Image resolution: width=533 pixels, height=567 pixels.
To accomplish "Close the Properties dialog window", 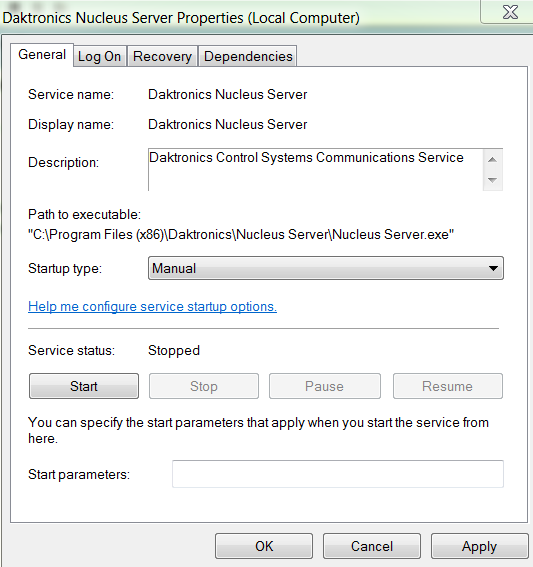I will (510, 12).
